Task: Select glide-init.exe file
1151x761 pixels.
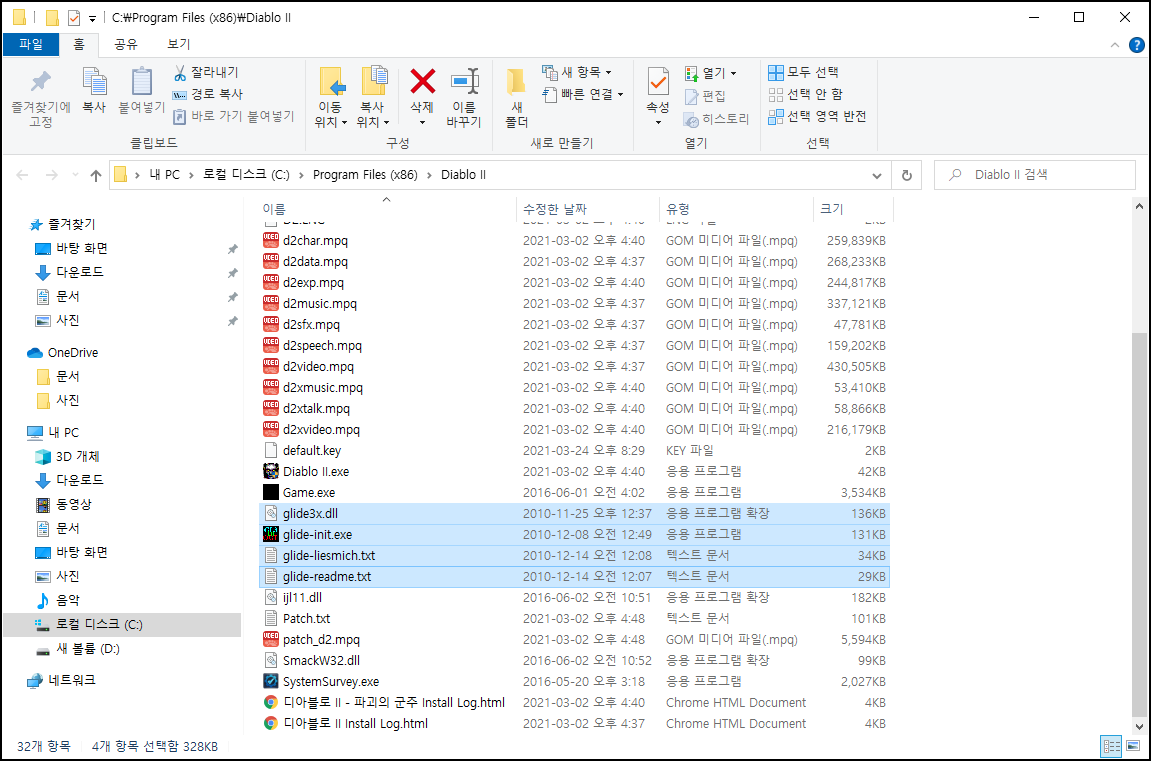Action: (x=576, y=534)
